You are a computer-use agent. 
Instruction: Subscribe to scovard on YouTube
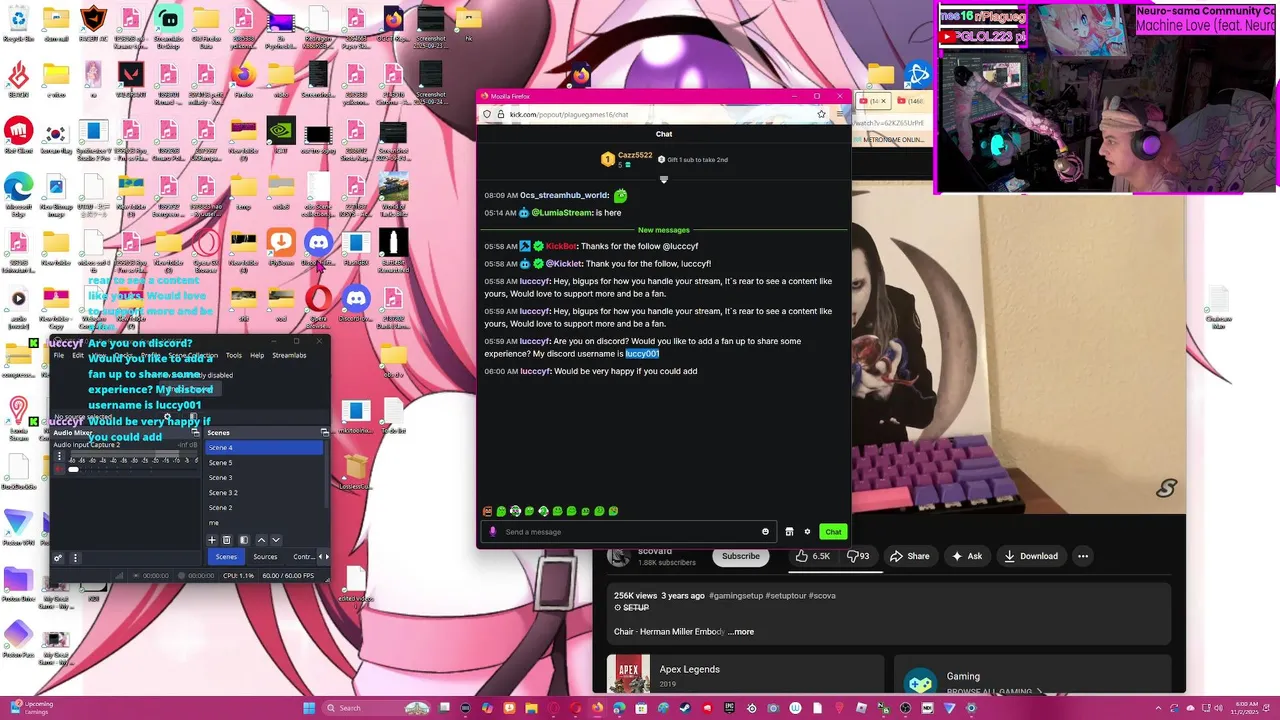tap(741, 556)
